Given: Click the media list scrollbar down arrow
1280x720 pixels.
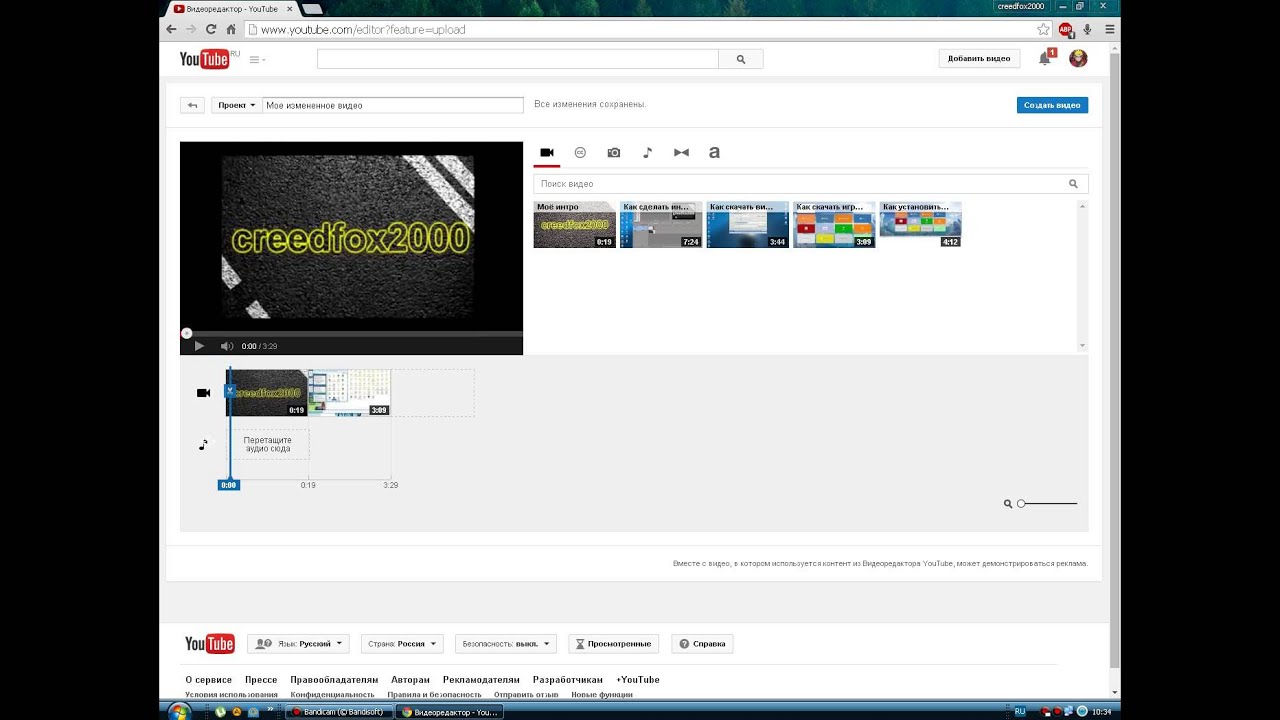Looking at the screenshot, I should (1082, 346).
